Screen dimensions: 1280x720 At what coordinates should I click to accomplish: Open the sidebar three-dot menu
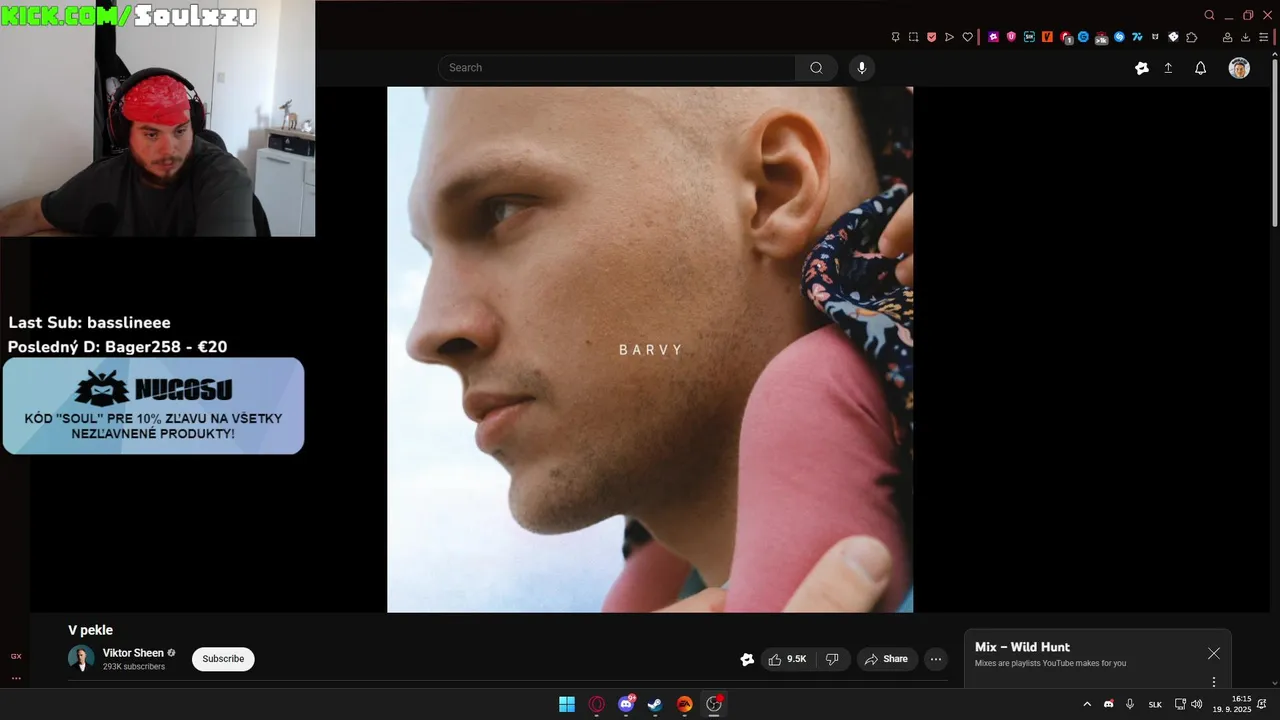(x=16, y=678)
